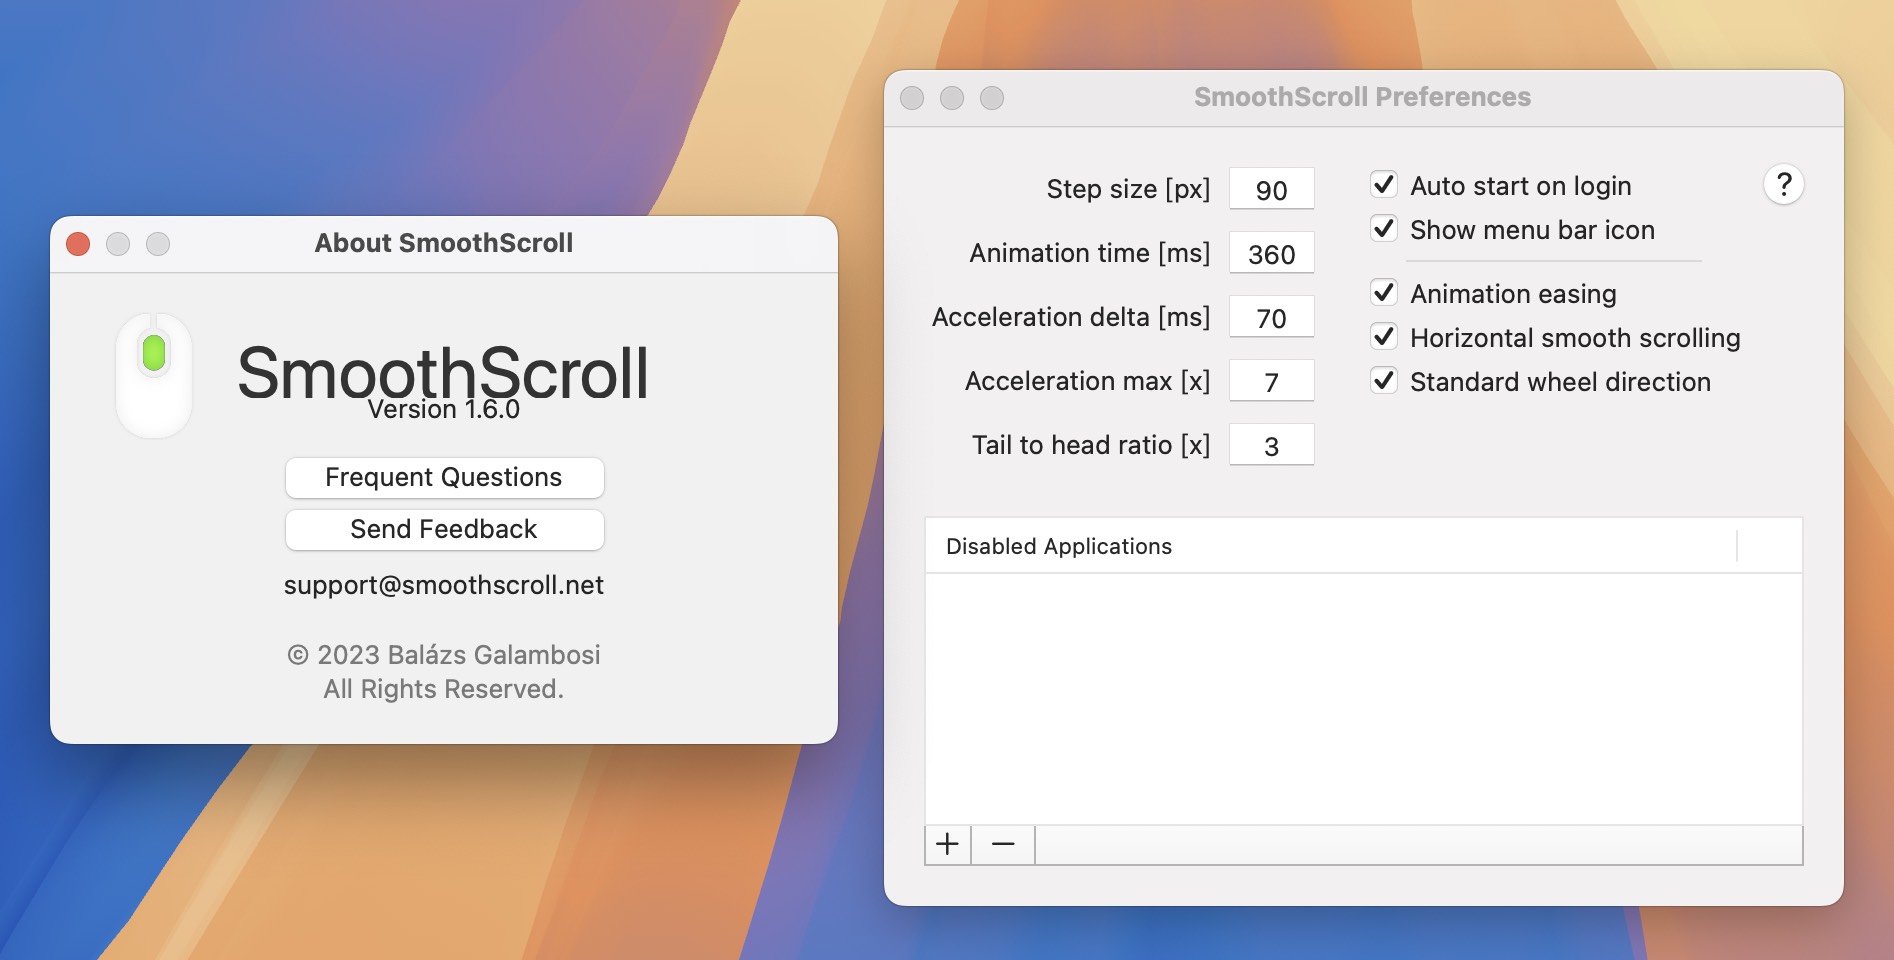Click the Tail to head ratio label
The width and height of the screenshot is (1894, 960).
point(1091,445)
